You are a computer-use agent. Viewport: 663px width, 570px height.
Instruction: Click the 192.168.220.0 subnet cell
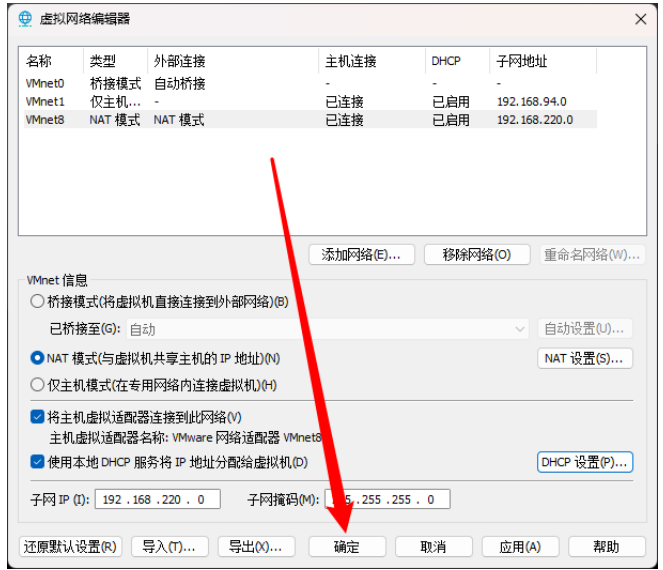(535, 120)
